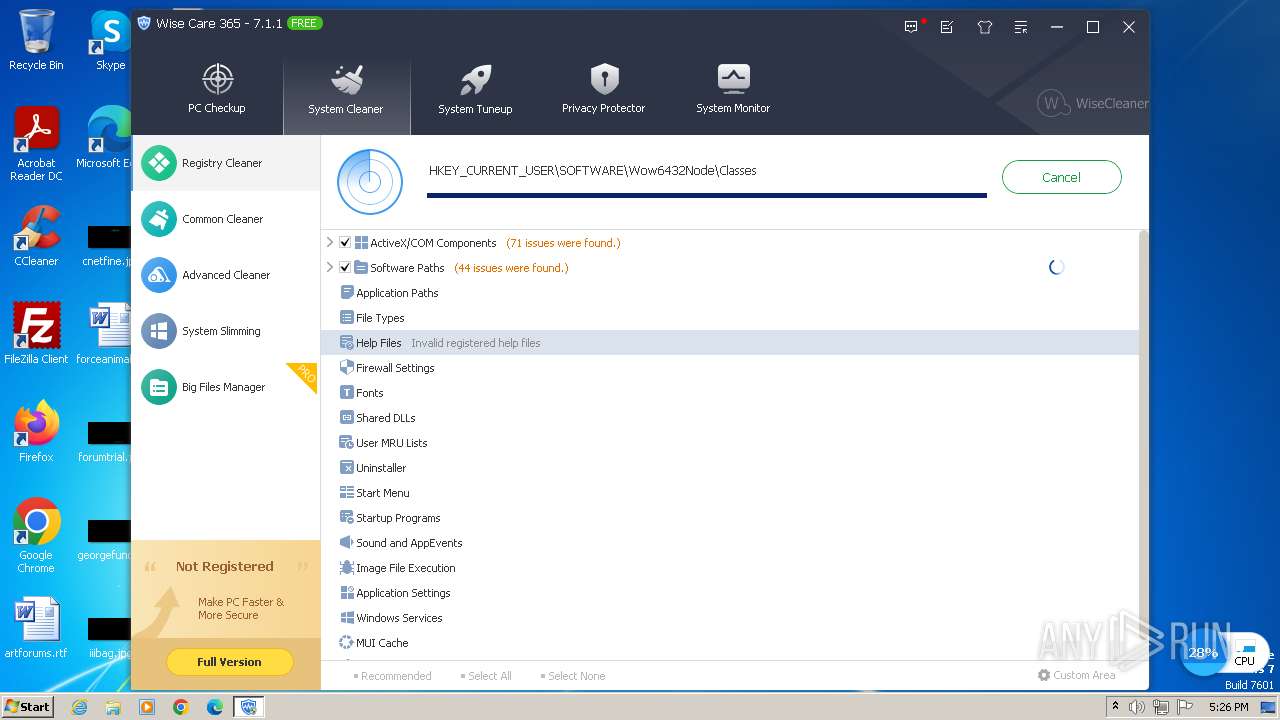Click the Firewall Settings icon

(x=347, y=367)
